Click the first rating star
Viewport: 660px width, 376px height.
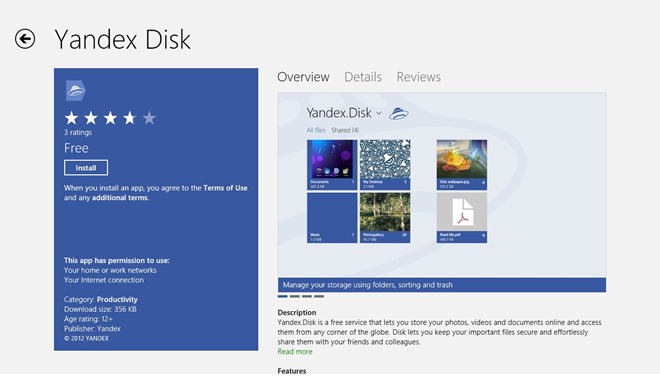tap(72, 118)
